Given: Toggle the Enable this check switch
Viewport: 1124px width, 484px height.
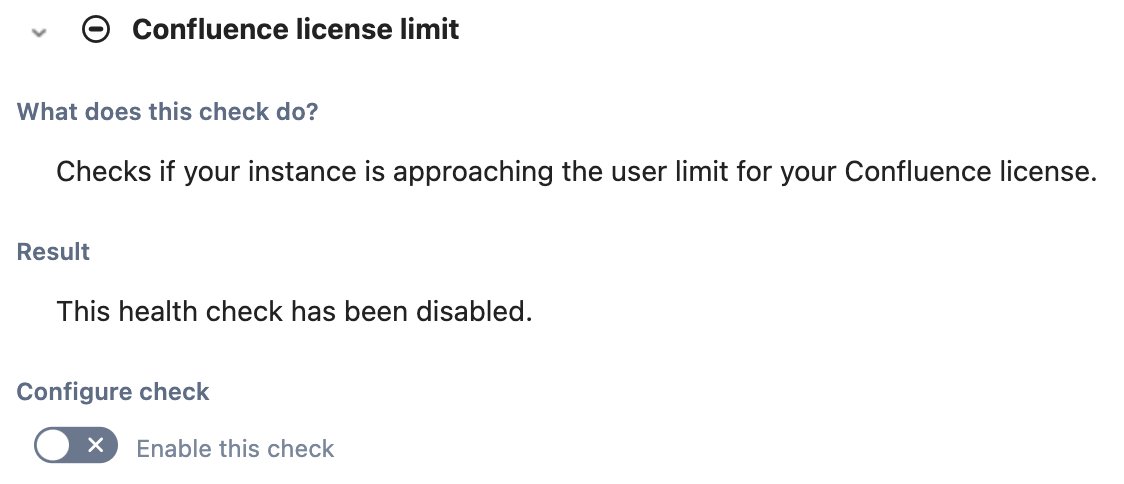Looking at the screenshot, I should coord(75,445).
